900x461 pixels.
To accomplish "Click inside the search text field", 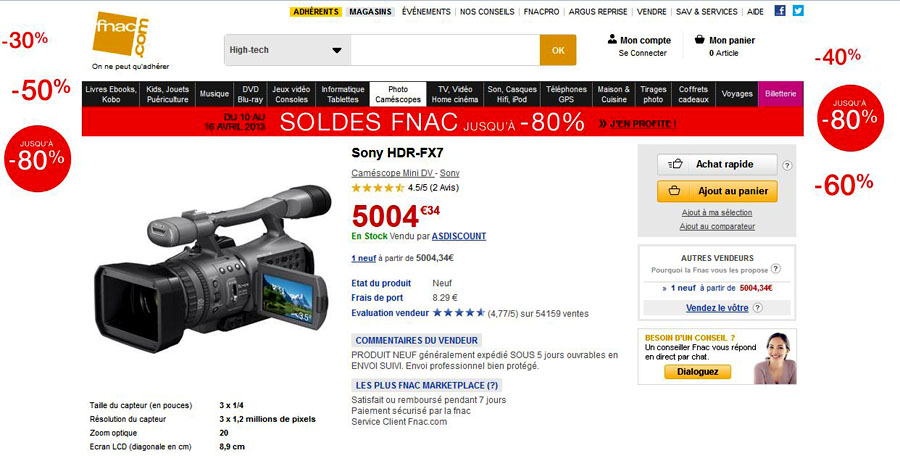I will tap(445, 50).
